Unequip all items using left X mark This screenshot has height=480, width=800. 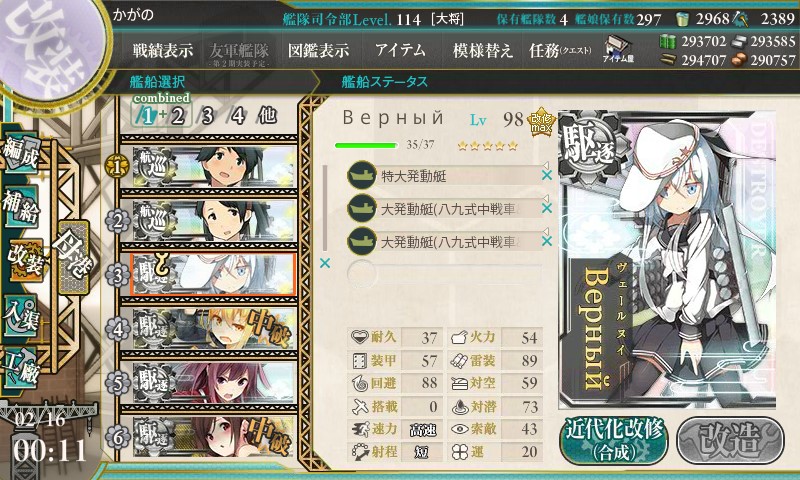(324, 263)
